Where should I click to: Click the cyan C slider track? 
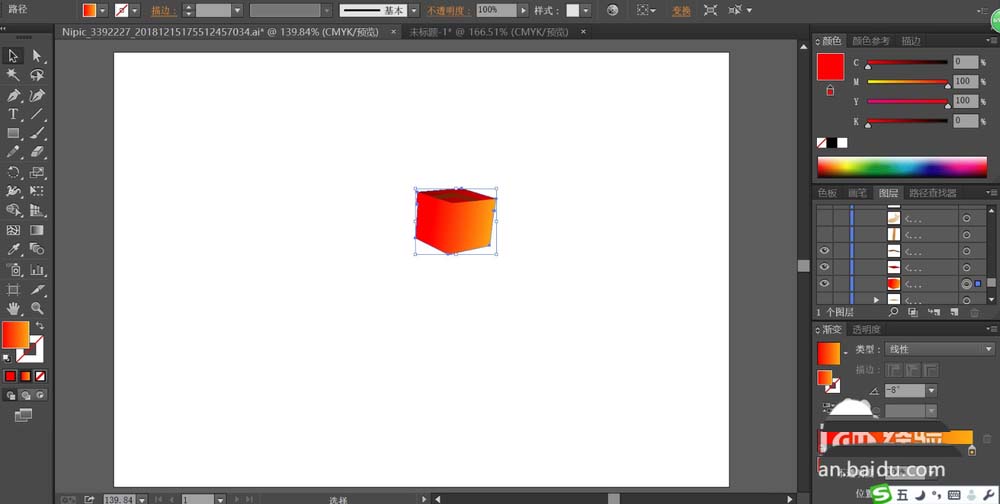pyautogui.click(x=908, y=63)
